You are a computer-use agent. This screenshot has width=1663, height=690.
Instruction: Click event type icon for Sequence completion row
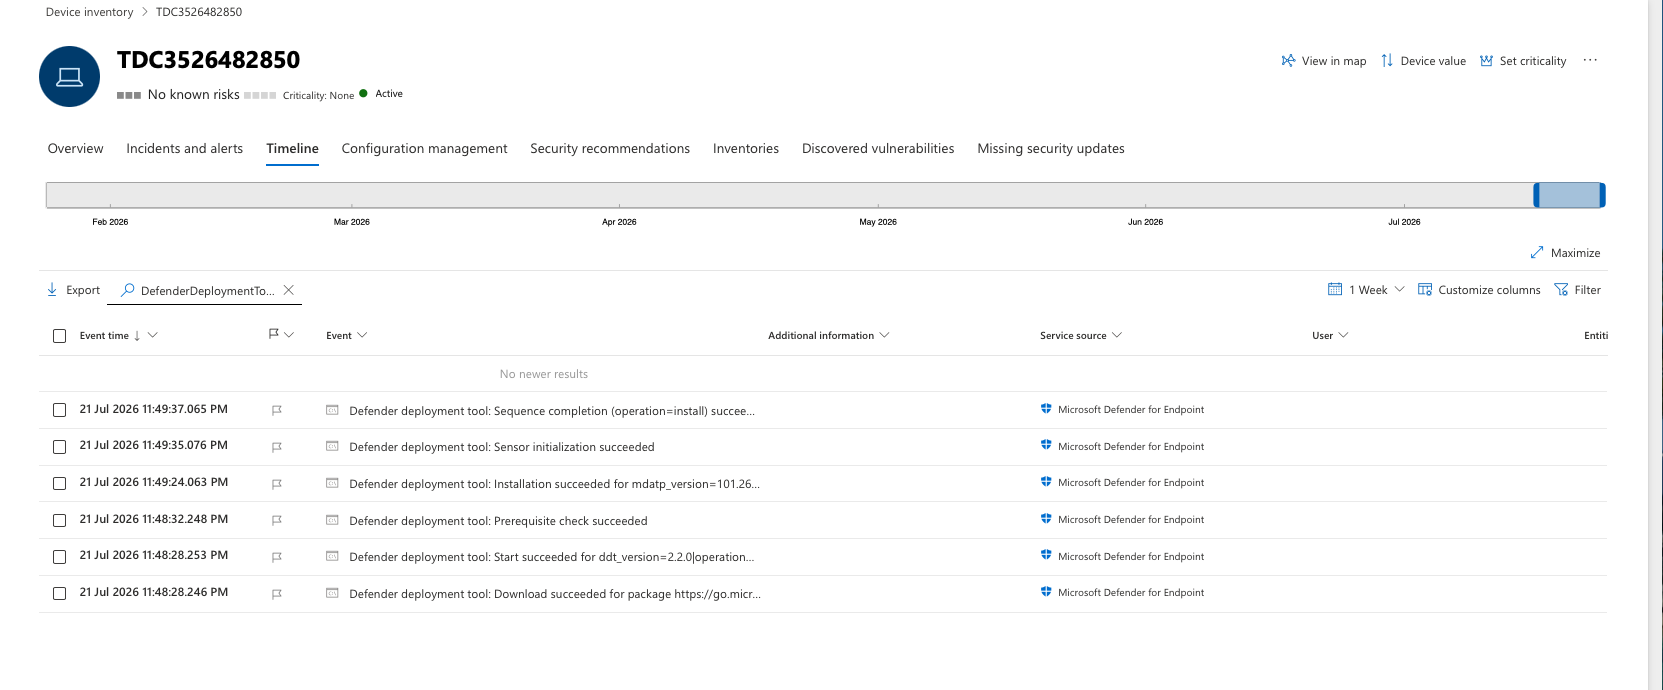click(332, 410)
